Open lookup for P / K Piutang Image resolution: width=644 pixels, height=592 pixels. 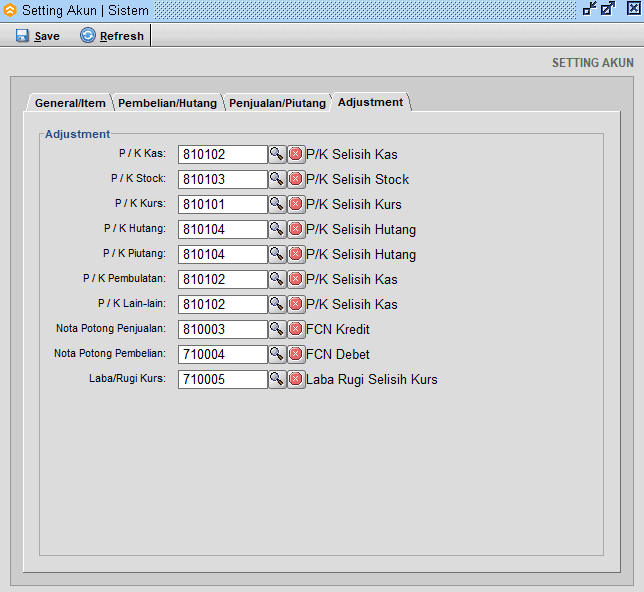click(x=277, y=254)
